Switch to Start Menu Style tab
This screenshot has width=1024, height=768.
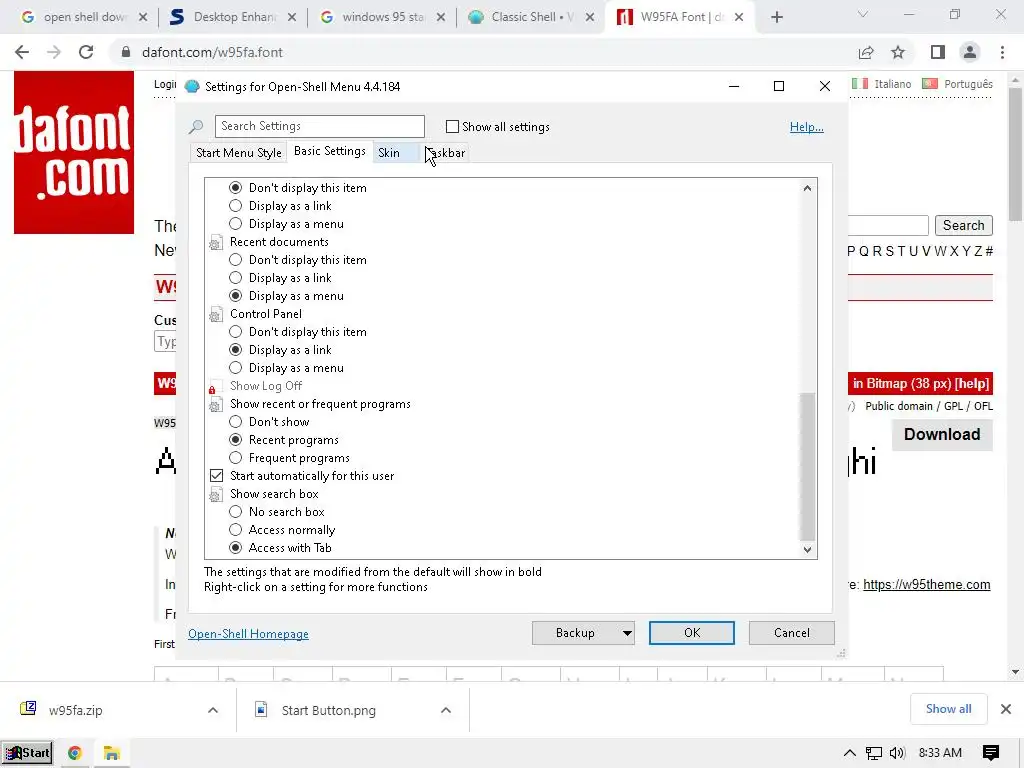coord(238,153)
